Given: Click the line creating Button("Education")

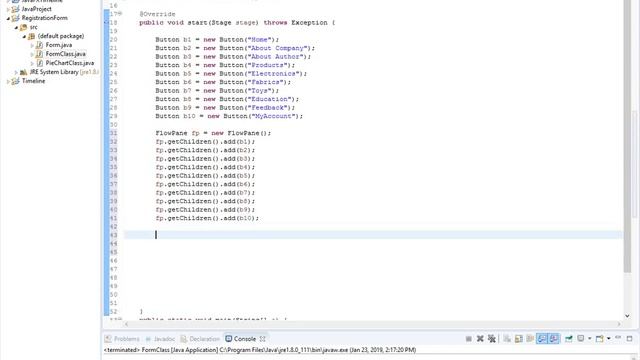Looking at the screenshot, I should (227, 99).
